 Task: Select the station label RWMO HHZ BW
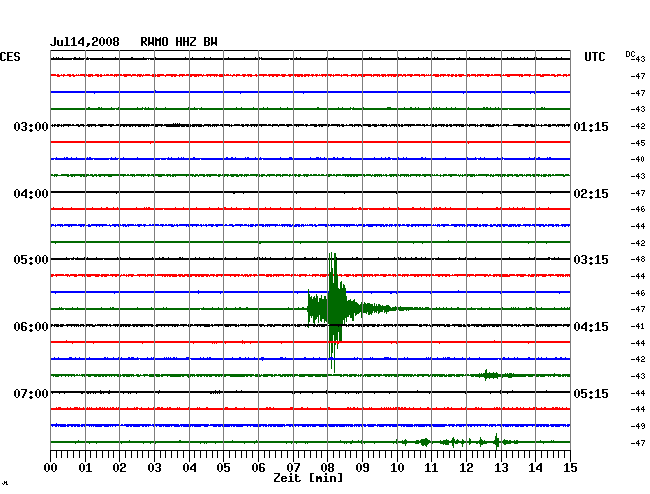tap(179, 42)
